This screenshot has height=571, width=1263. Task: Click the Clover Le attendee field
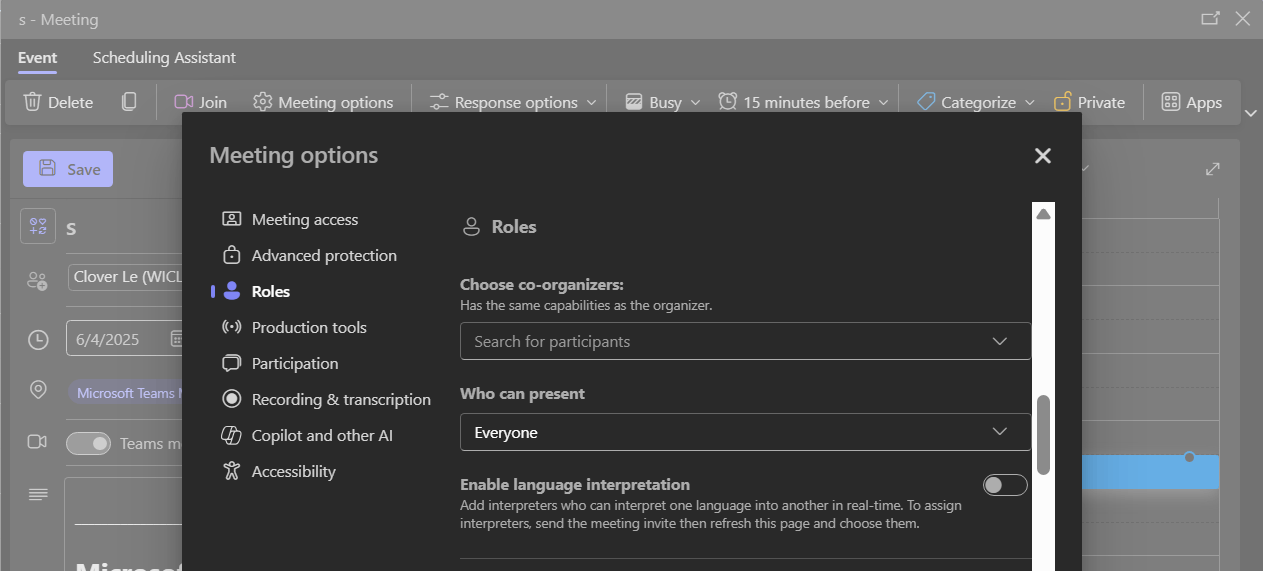tap(125, 277)
